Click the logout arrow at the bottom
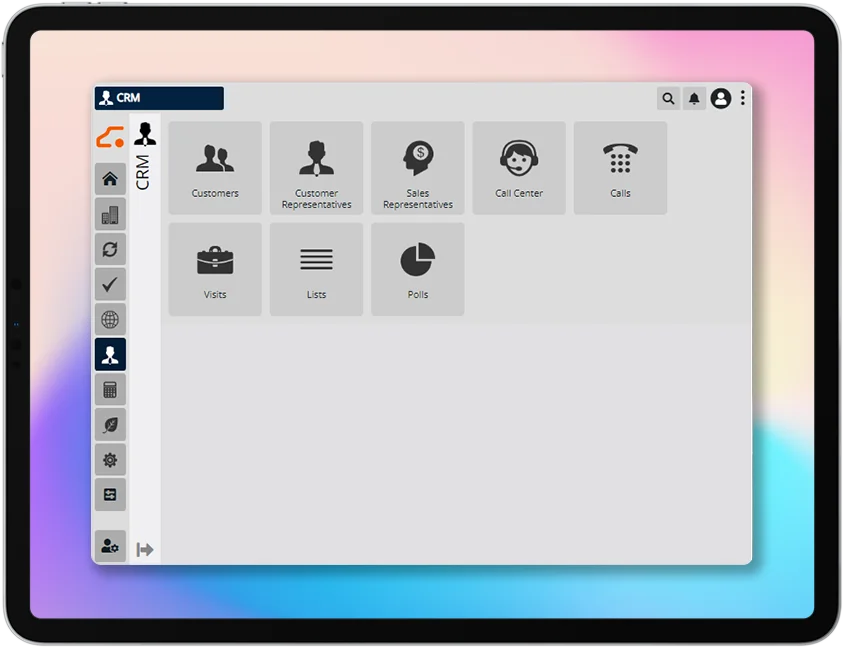Screen dimensions: 843x647 (145, 548)
